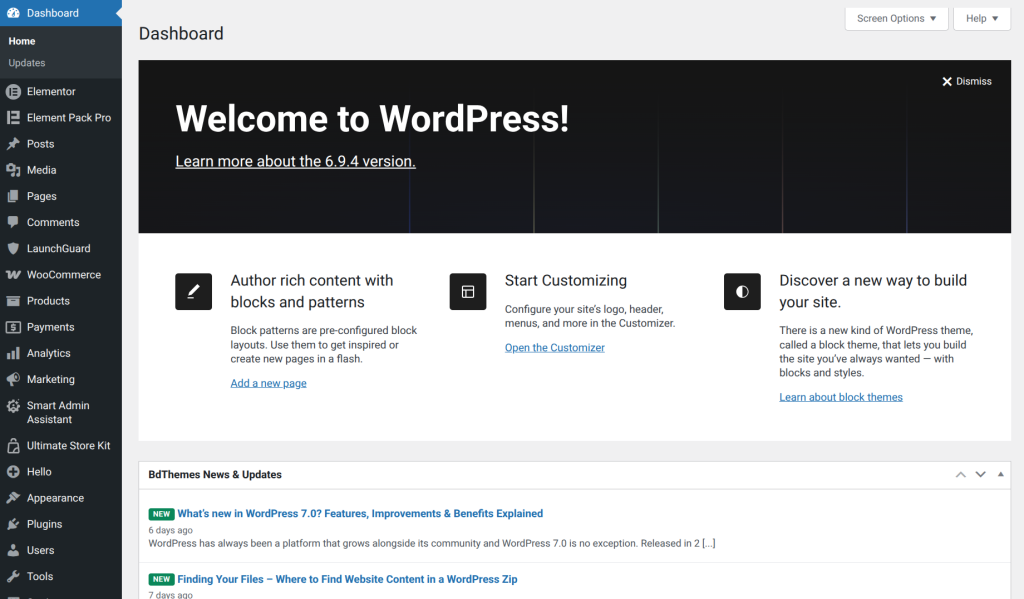Click the Add a new page link
This screenshot has width=1024, height=599.
click(x=268, y=383)
